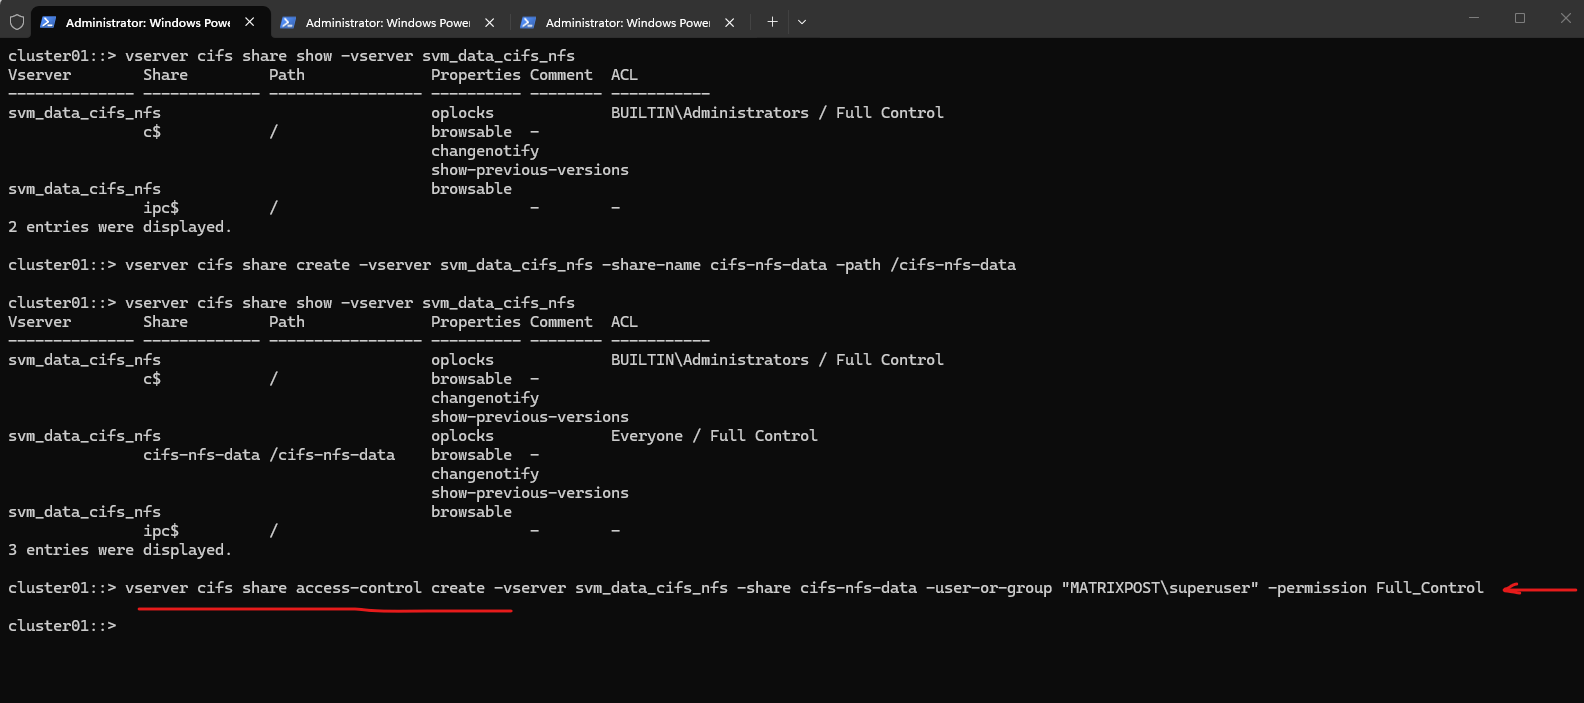Expand the new tab profile dropdown chevron
This screenshot has height=703, width=1584.
click(802, 22)
